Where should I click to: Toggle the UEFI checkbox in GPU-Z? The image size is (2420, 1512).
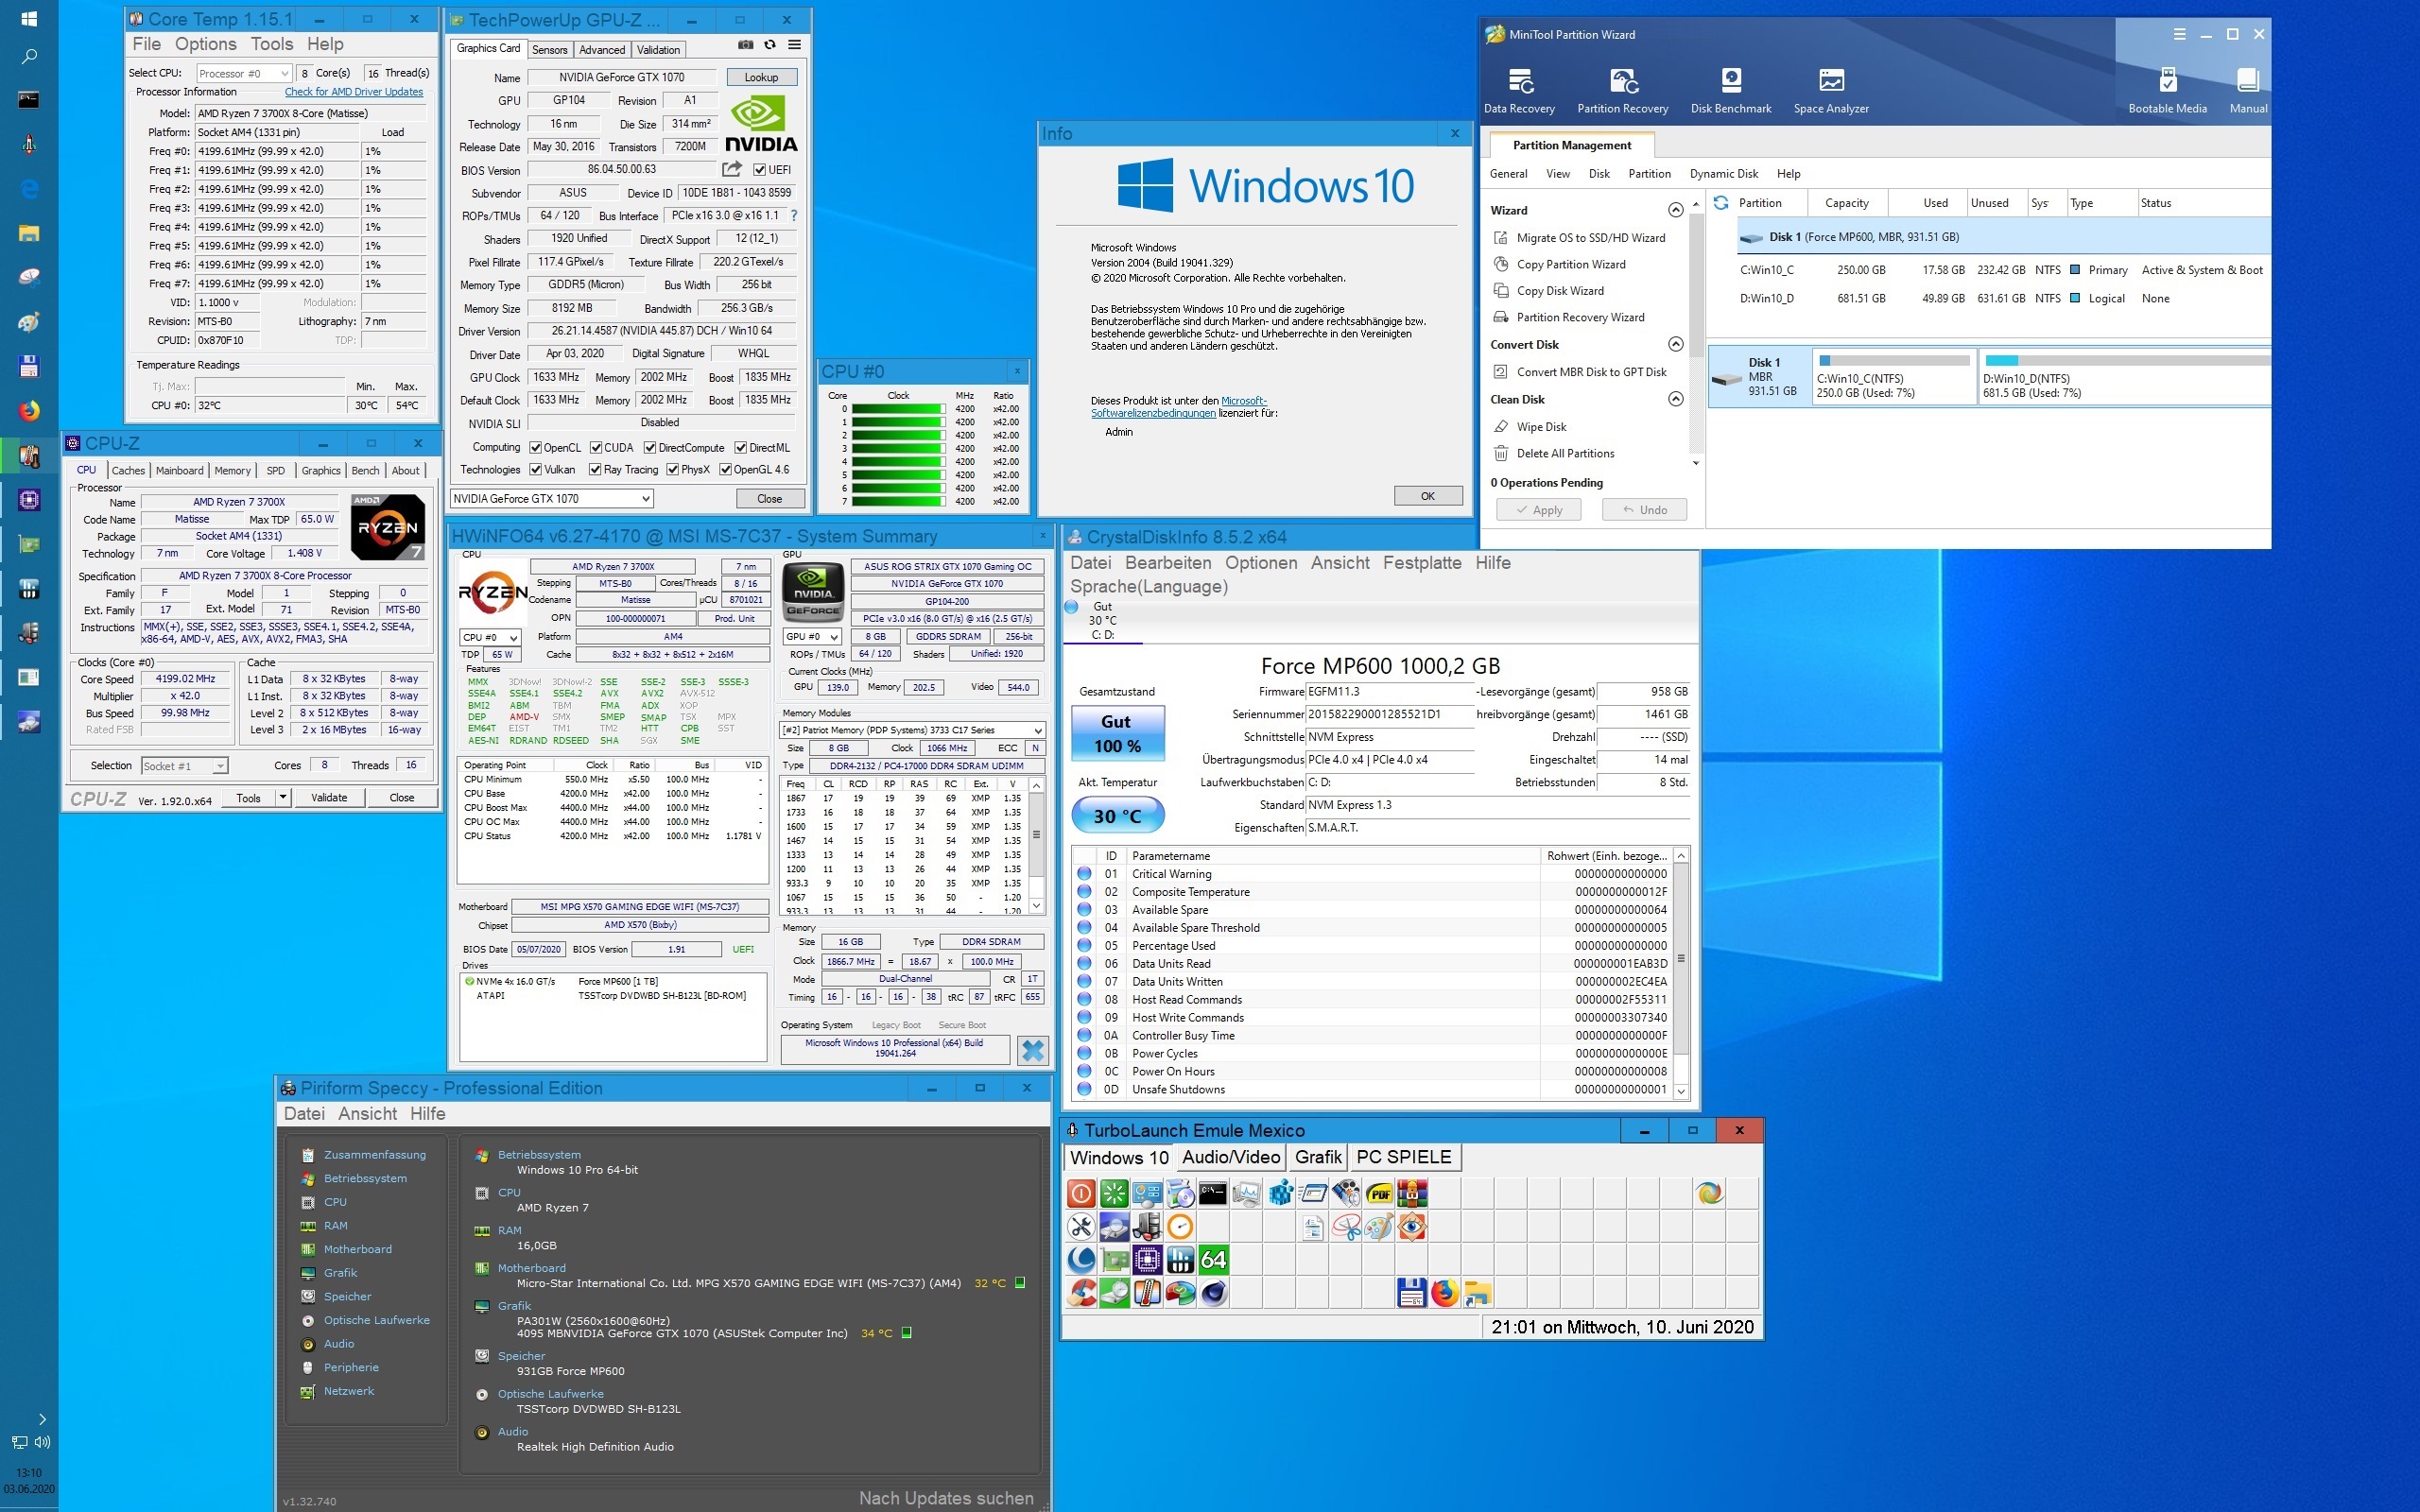click(x=760, y=170)
